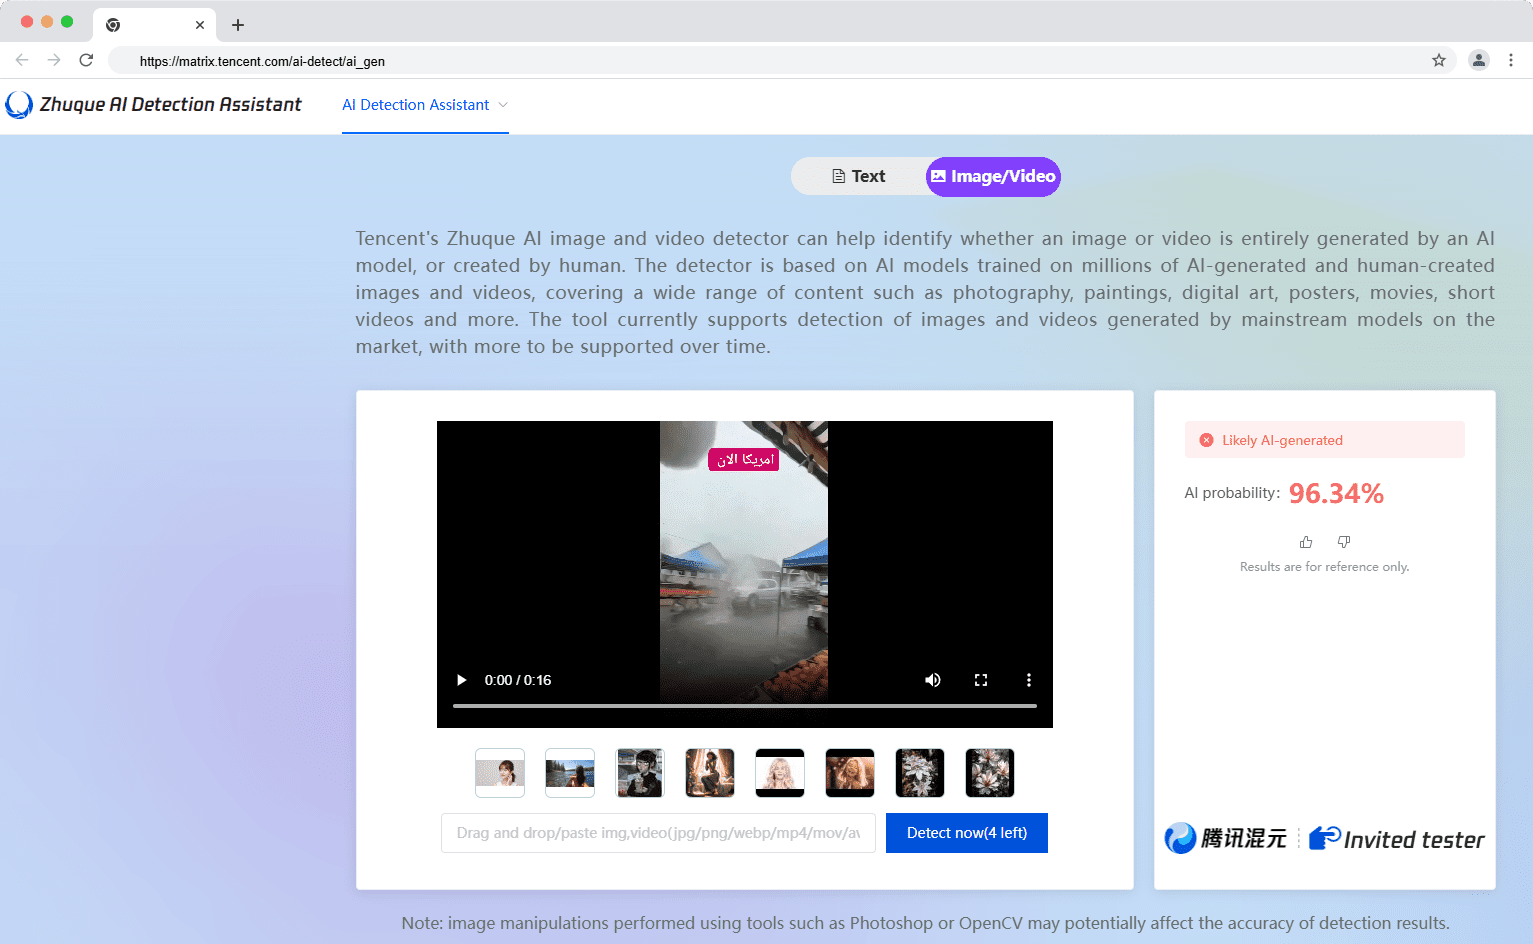Mute the video with the speaker icon

[x=932, y=680]
